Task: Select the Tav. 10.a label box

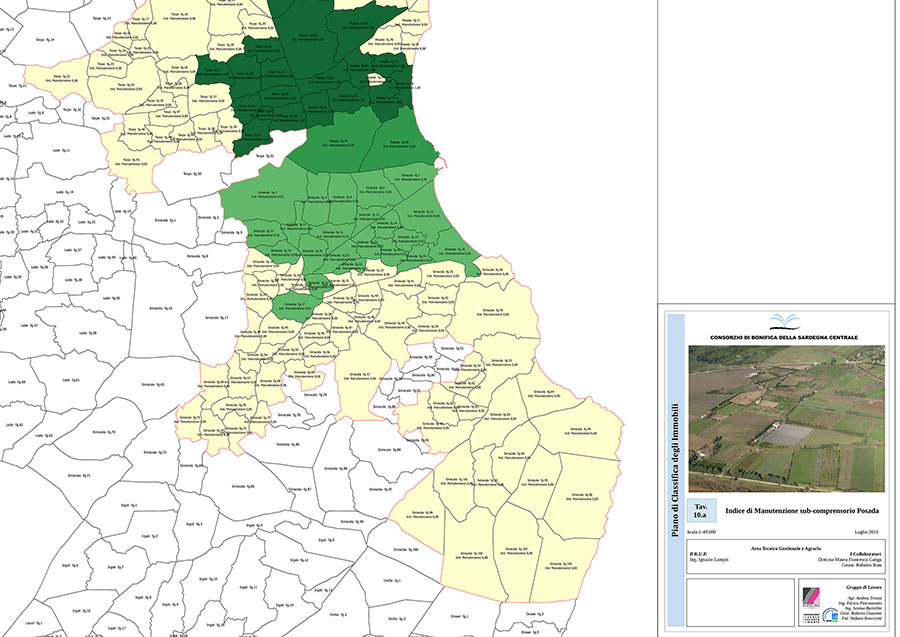Action: coord(701,510)
